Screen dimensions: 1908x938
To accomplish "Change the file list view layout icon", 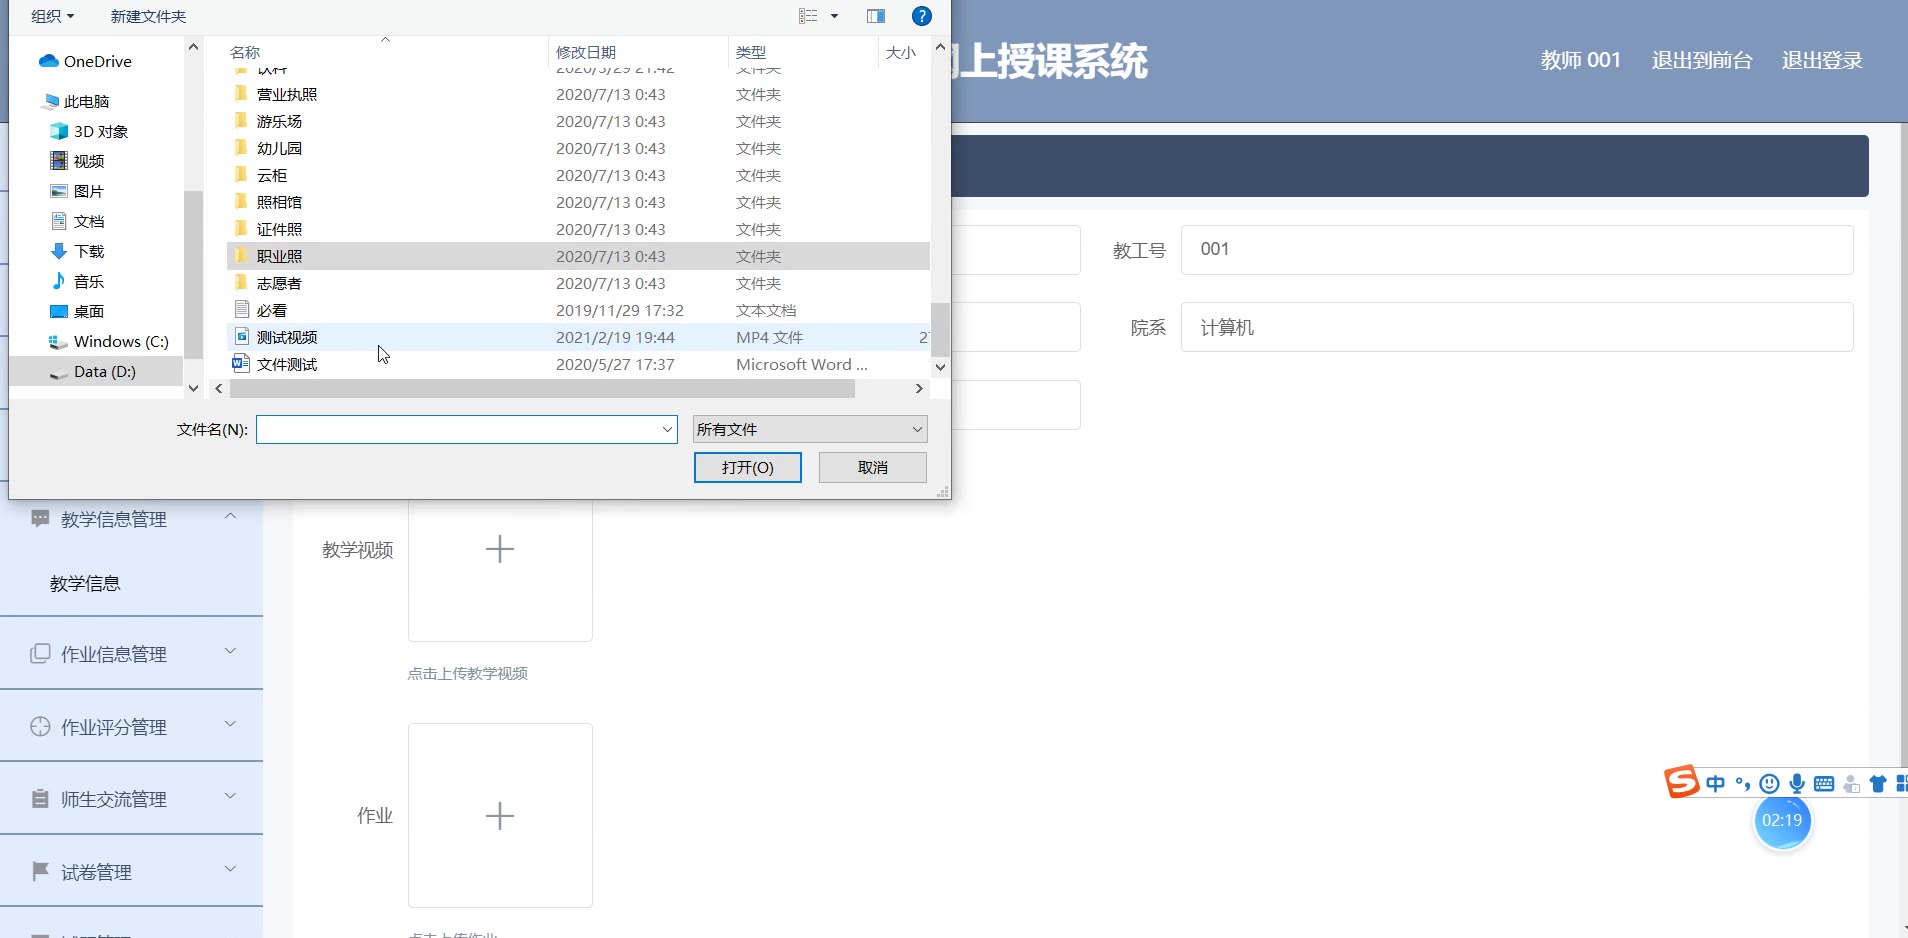I will 808,16.
